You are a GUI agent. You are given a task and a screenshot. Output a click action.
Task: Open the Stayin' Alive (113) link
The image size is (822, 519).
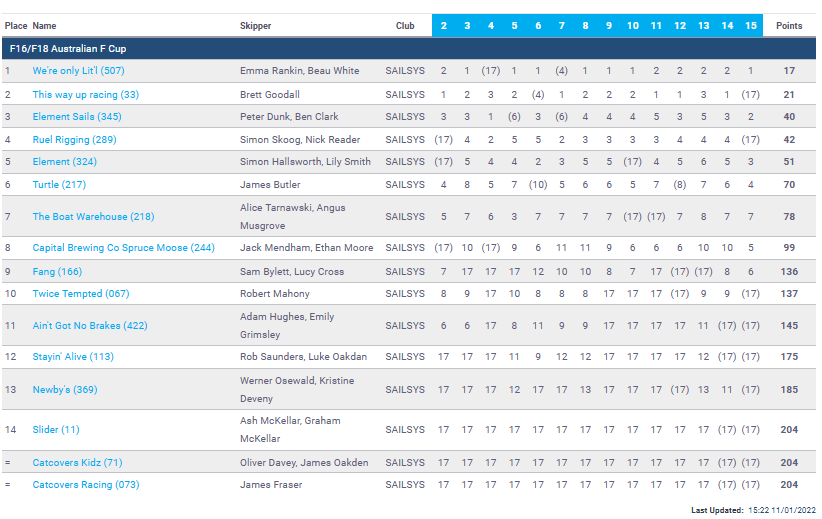73,357
